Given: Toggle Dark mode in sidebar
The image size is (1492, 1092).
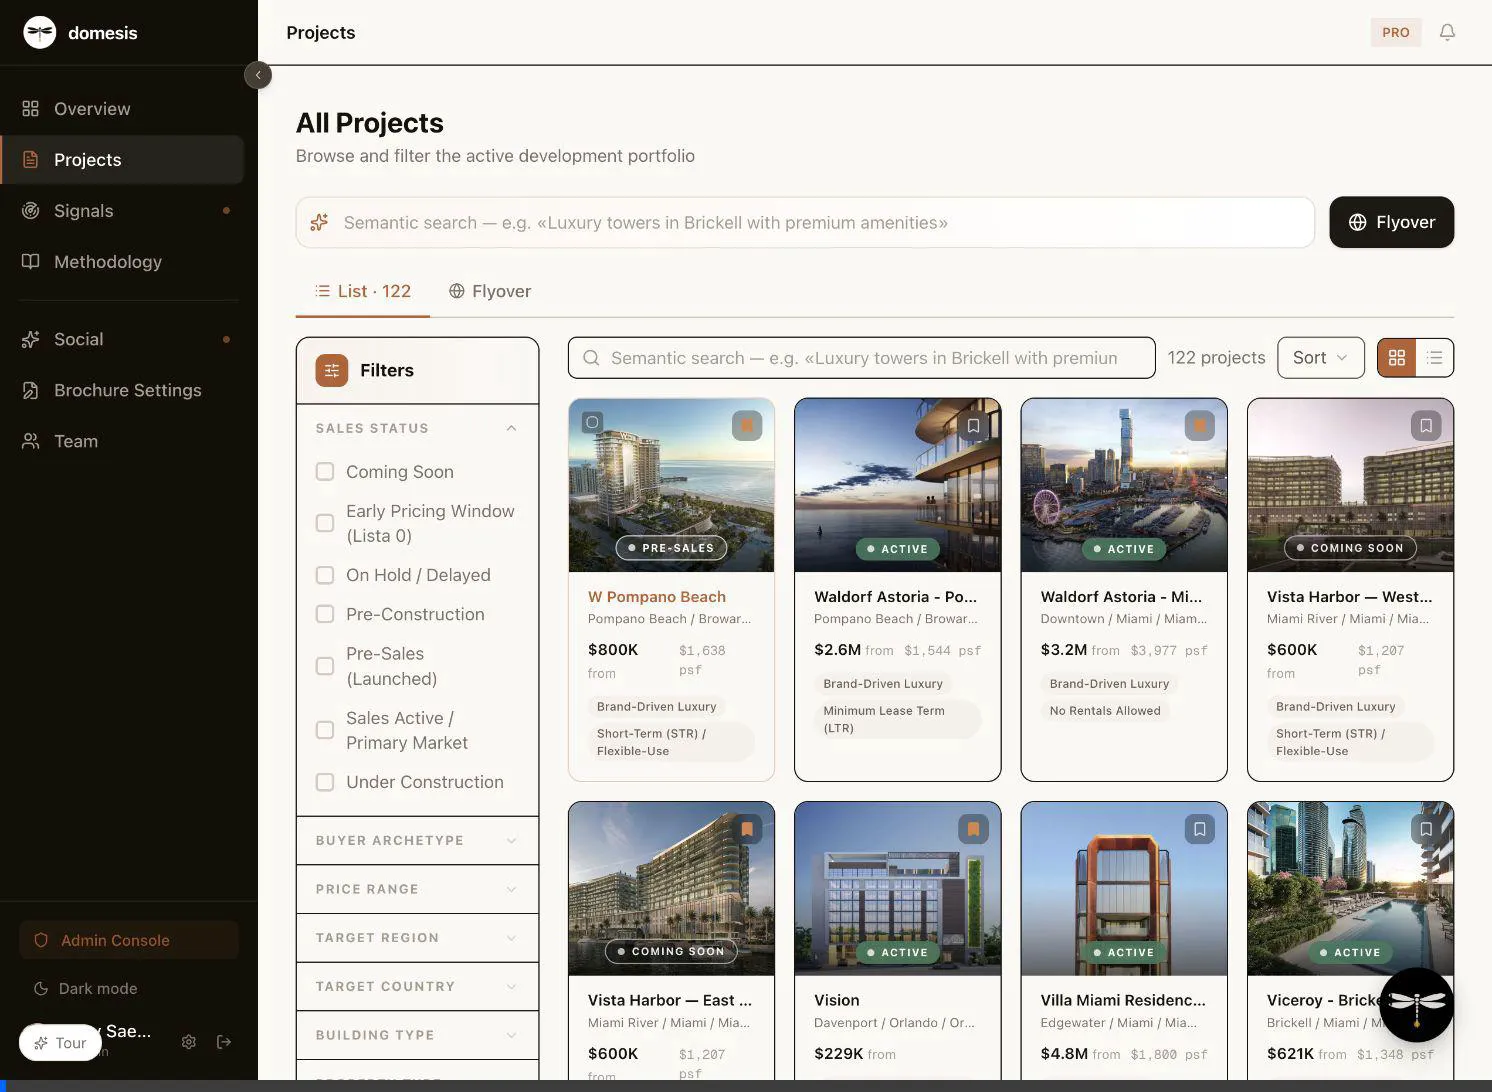Looking at the screenshot, I should click(x=86, y=988).
